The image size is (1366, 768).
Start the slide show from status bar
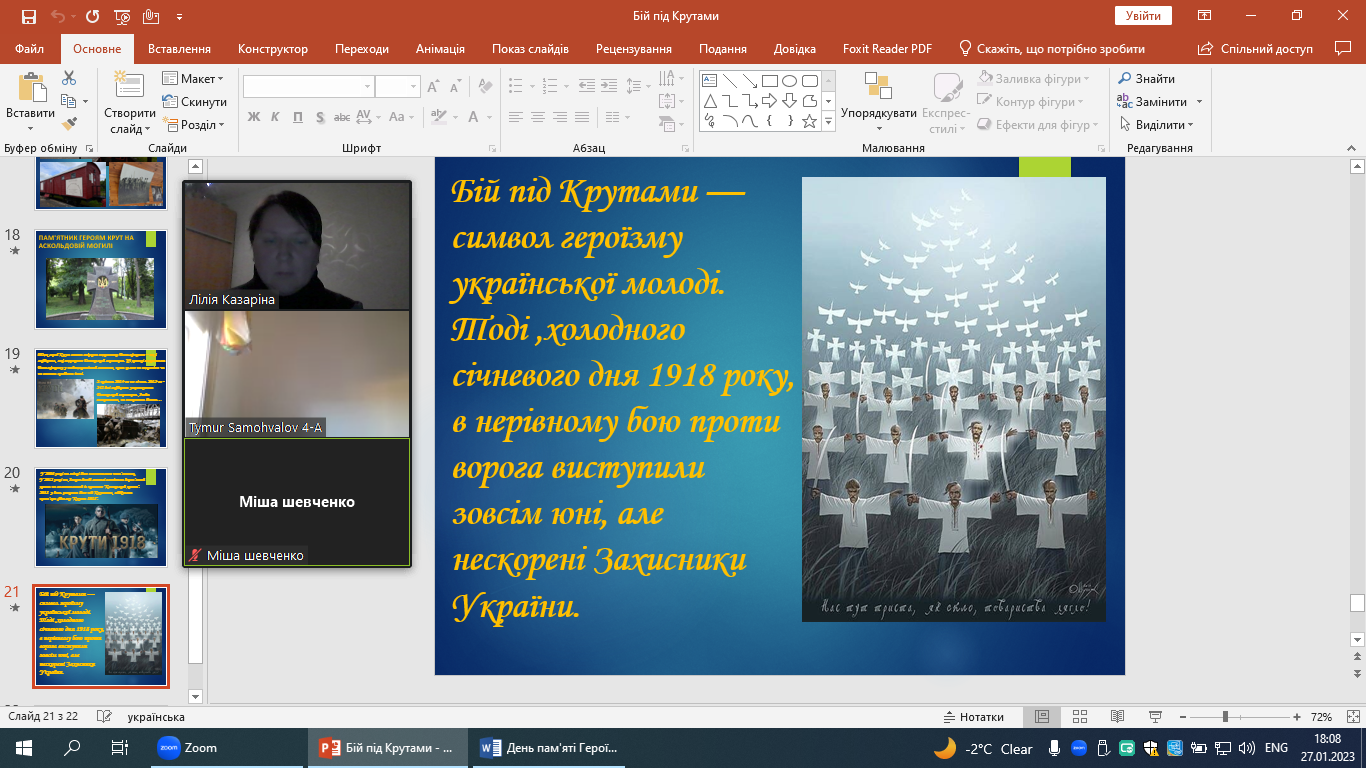[1155, 717]
